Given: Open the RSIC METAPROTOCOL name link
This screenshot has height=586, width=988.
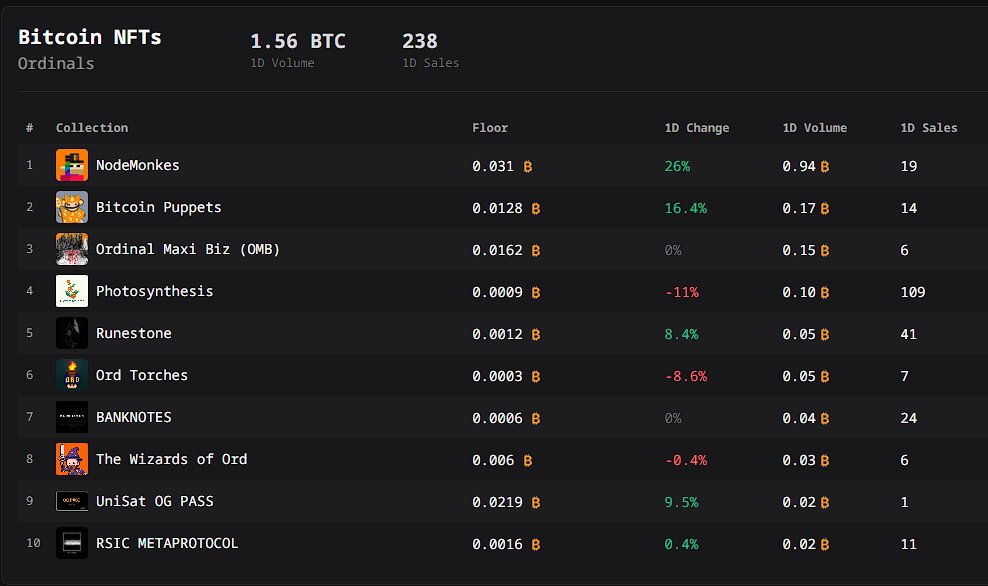Looking at the screenshot, I should [x=167, y=543].
